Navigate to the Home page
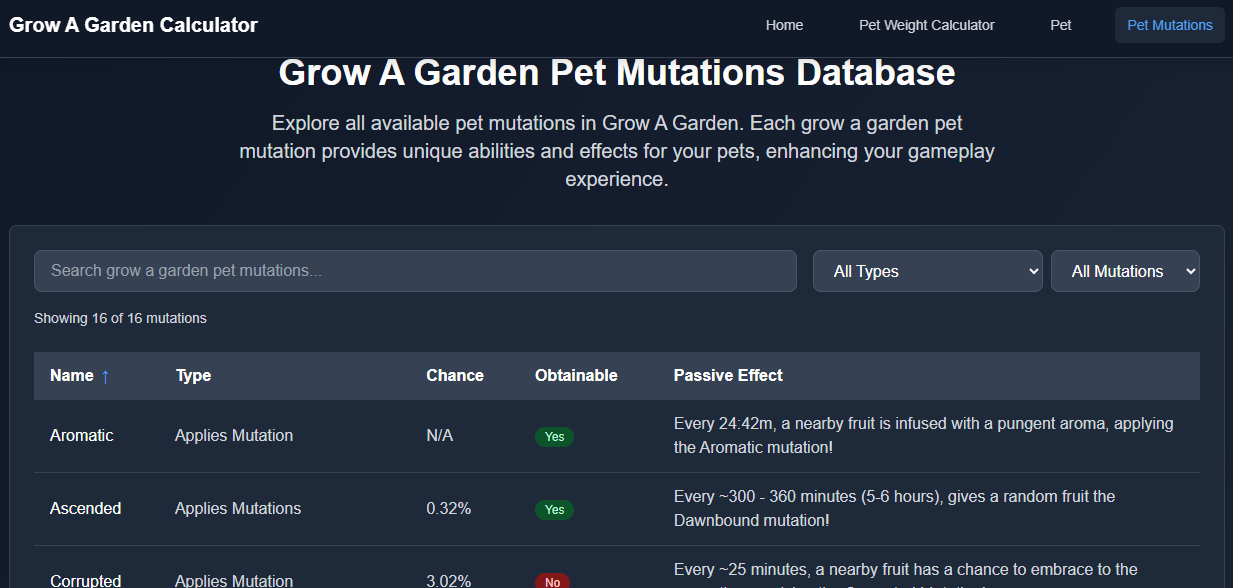 point(784,24)
